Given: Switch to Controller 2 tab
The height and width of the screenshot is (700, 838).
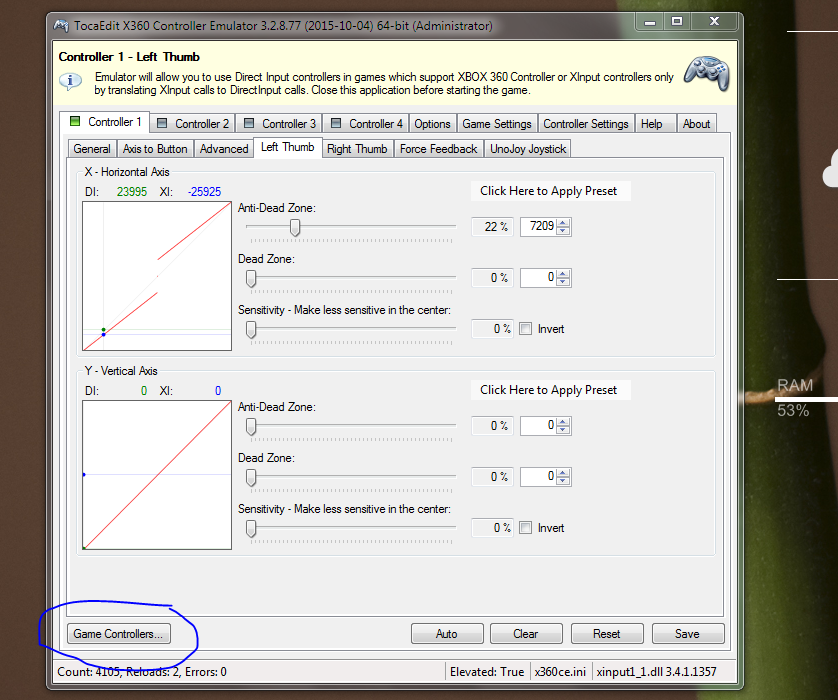Looking at the screenshot, I should (x=193, y=124).
